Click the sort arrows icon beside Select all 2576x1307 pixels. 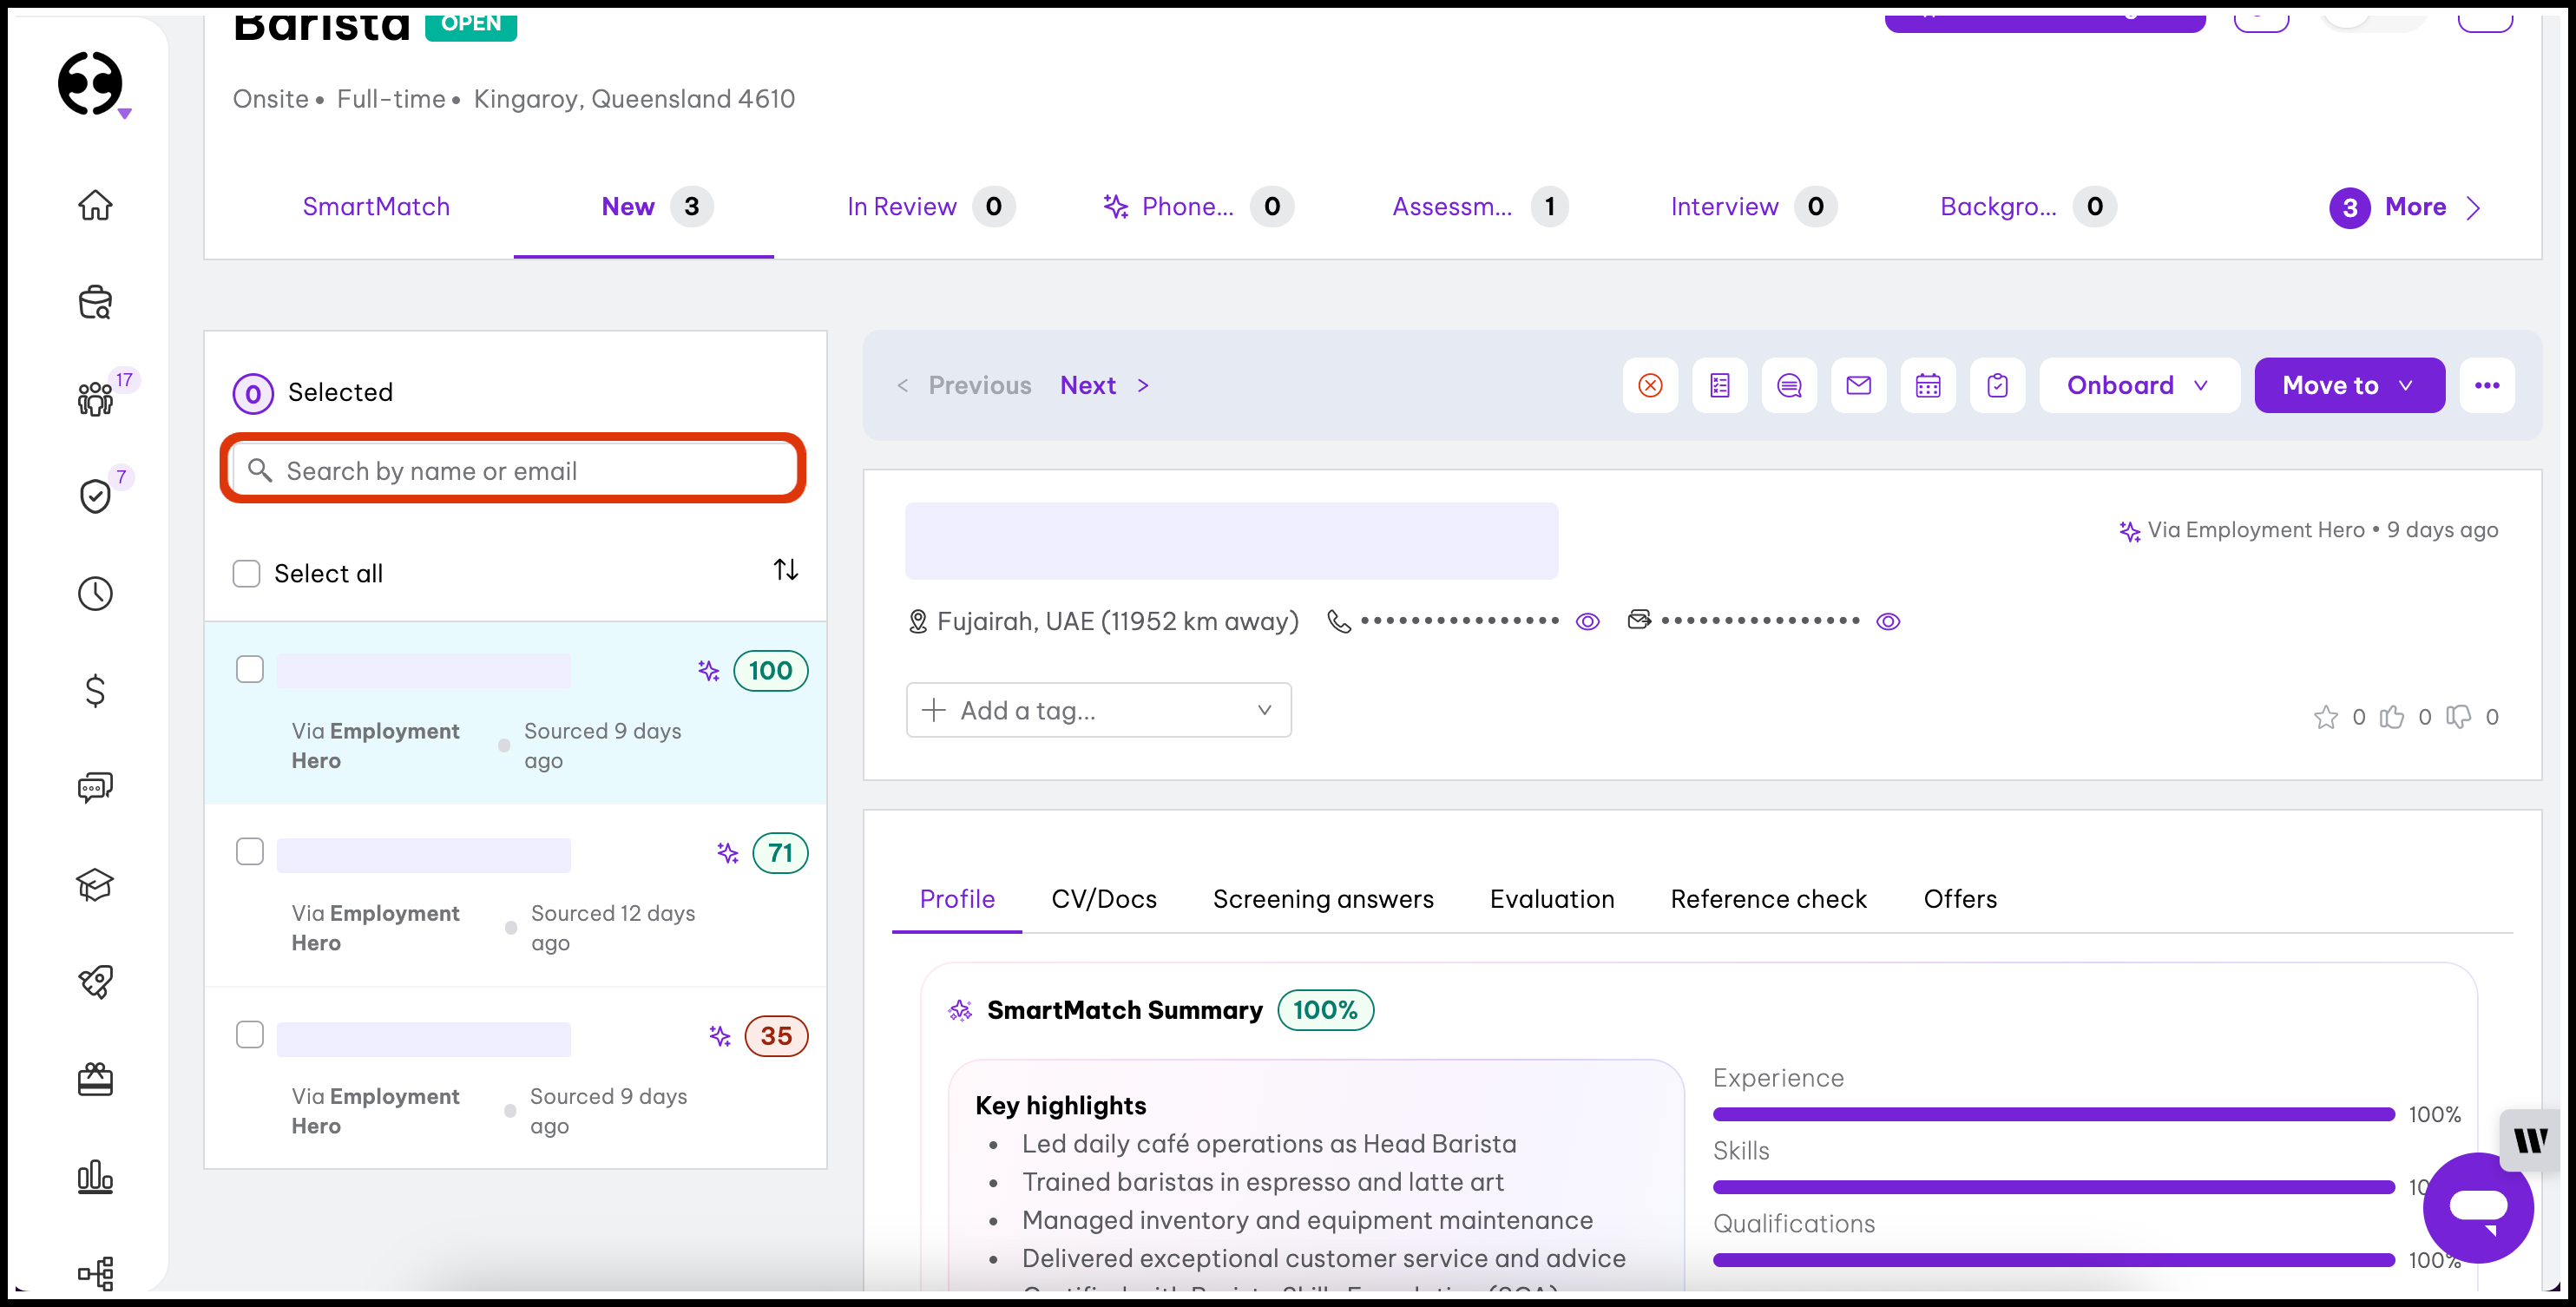[785, 570]
